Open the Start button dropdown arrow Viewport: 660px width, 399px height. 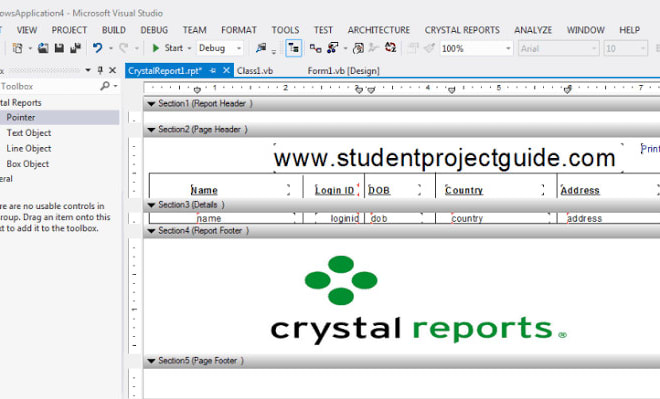tap(189, 48)
